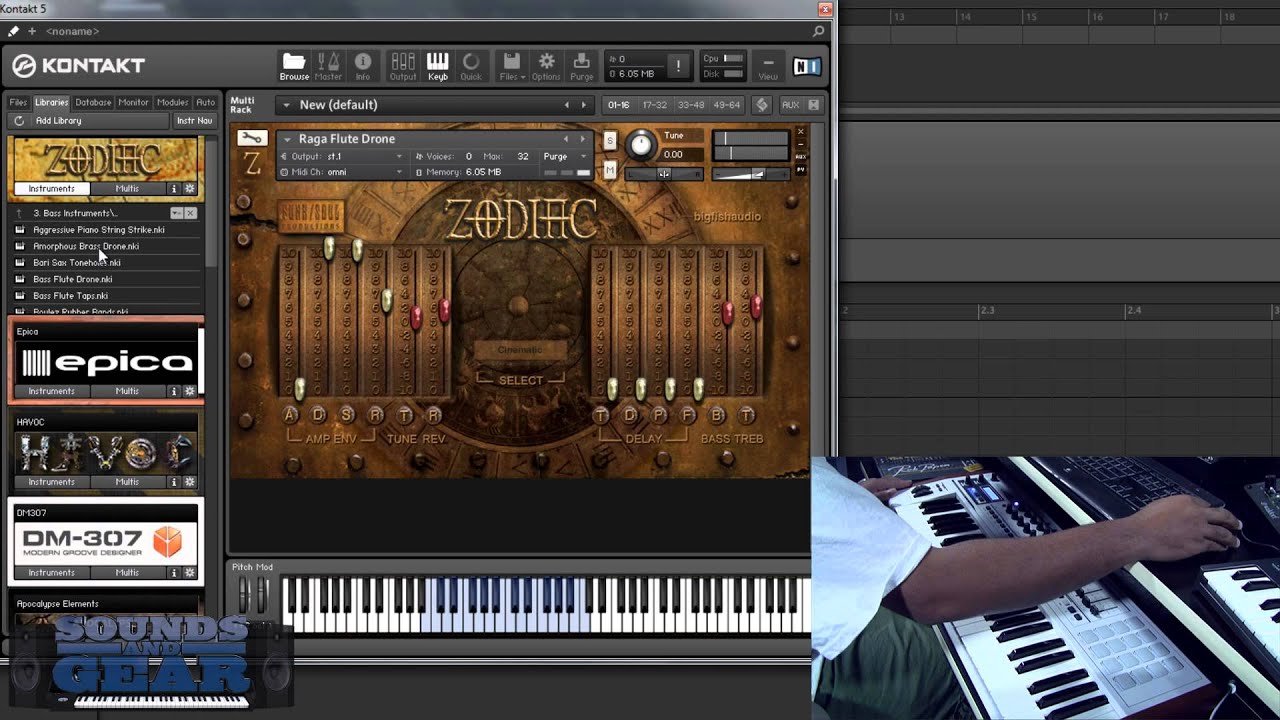Image resolution: width=1280 pixels, height=720 pixels.
Task: Open the Bass Instruments folder dropdown arrow
Action: click(176, 213)
